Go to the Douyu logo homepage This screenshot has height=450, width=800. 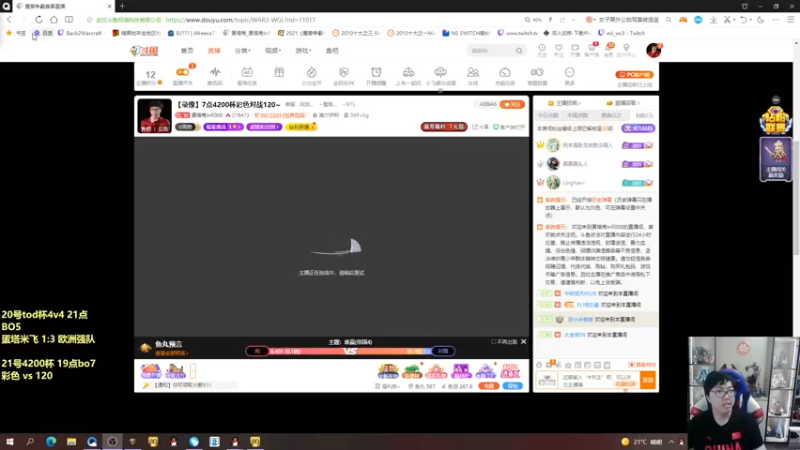click(x=144, y=51)
